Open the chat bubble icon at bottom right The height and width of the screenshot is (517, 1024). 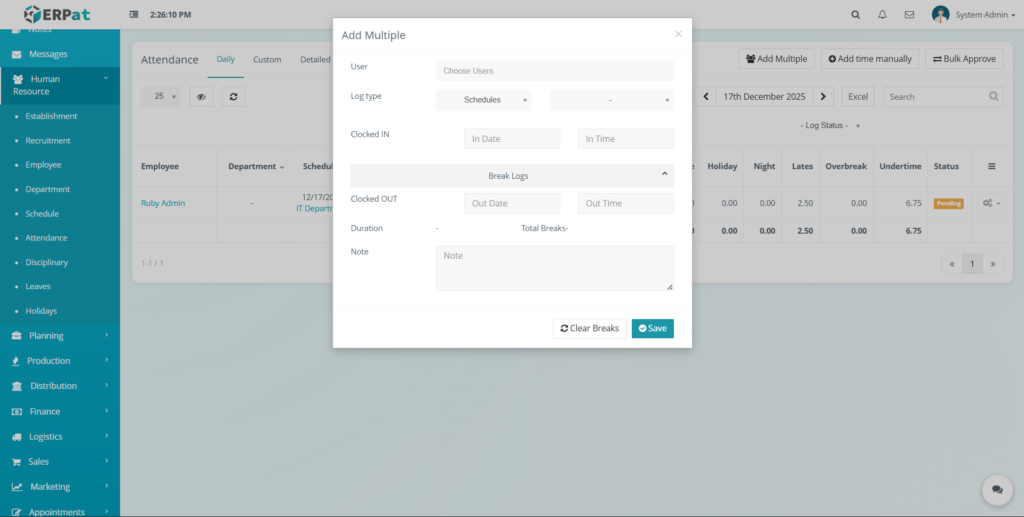997,490
